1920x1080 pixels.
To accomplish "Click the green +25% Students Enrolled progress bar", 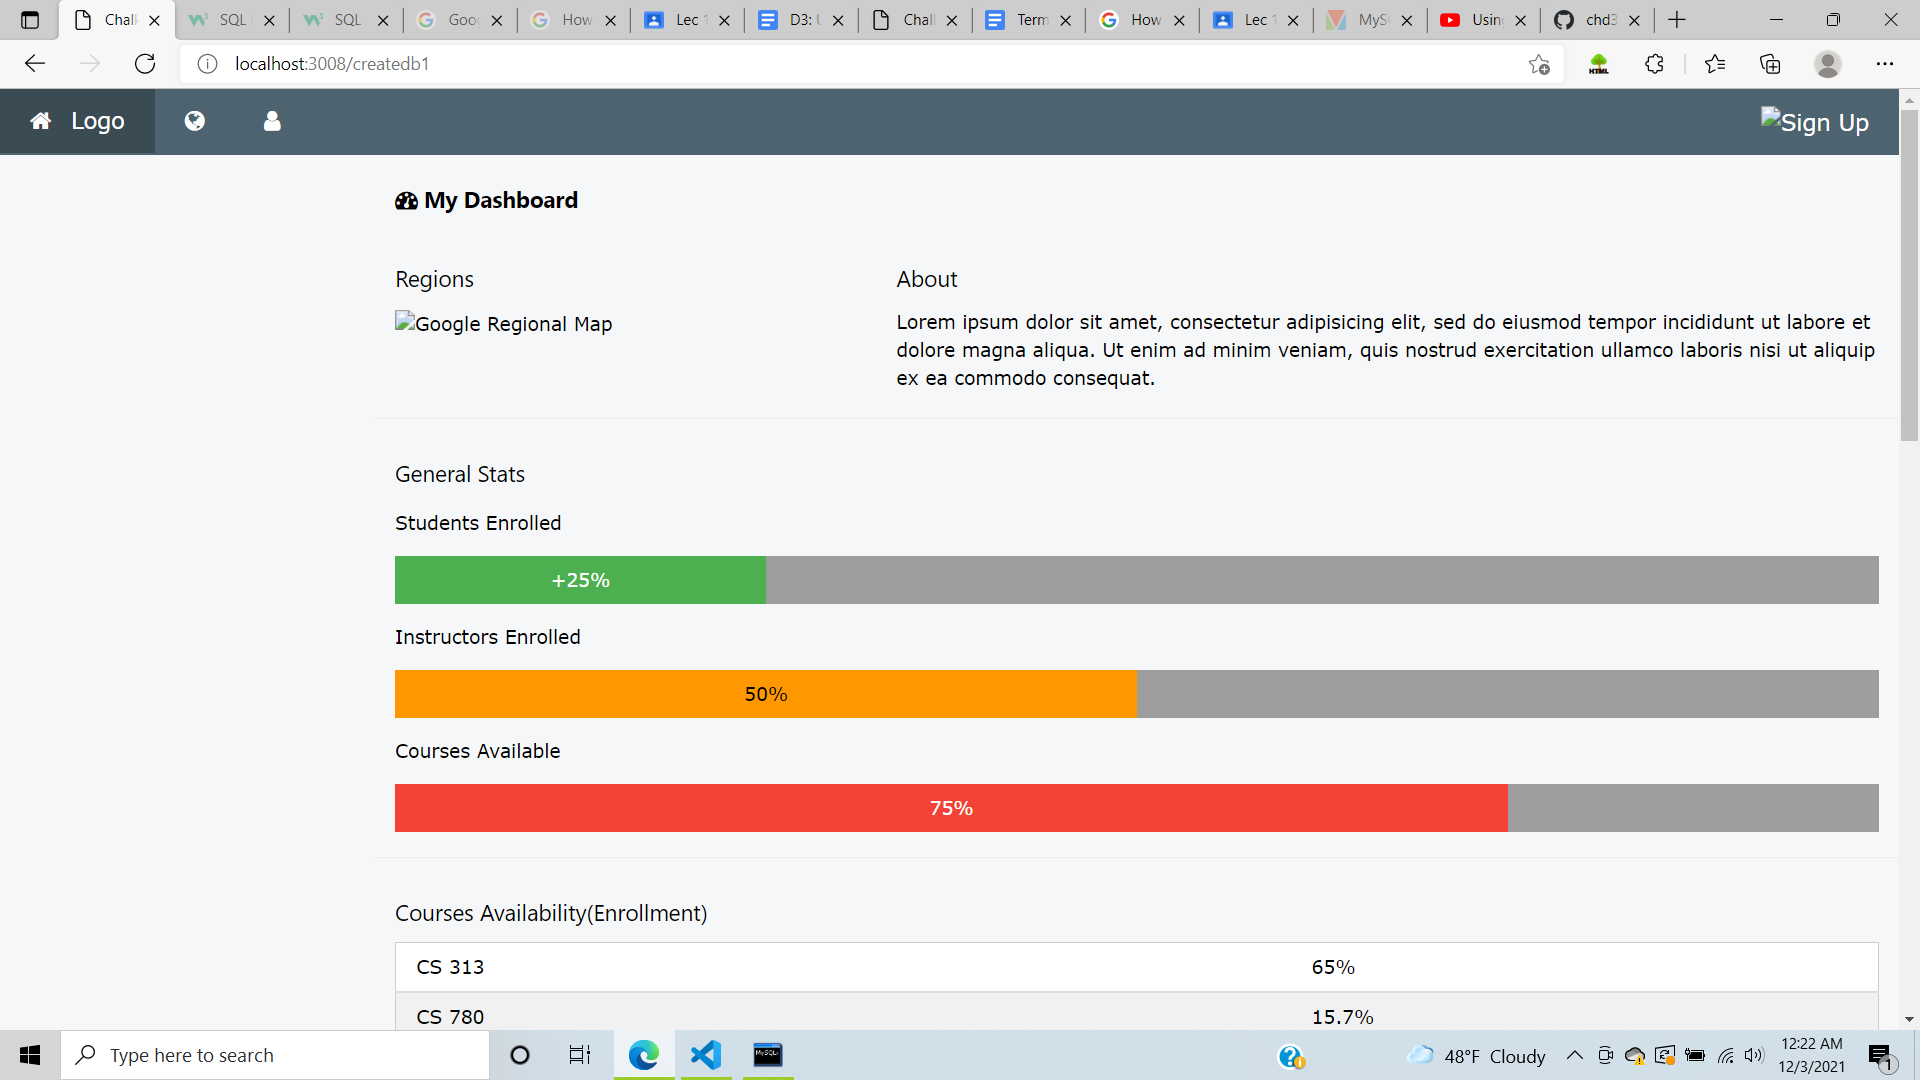I will point(580,580).
